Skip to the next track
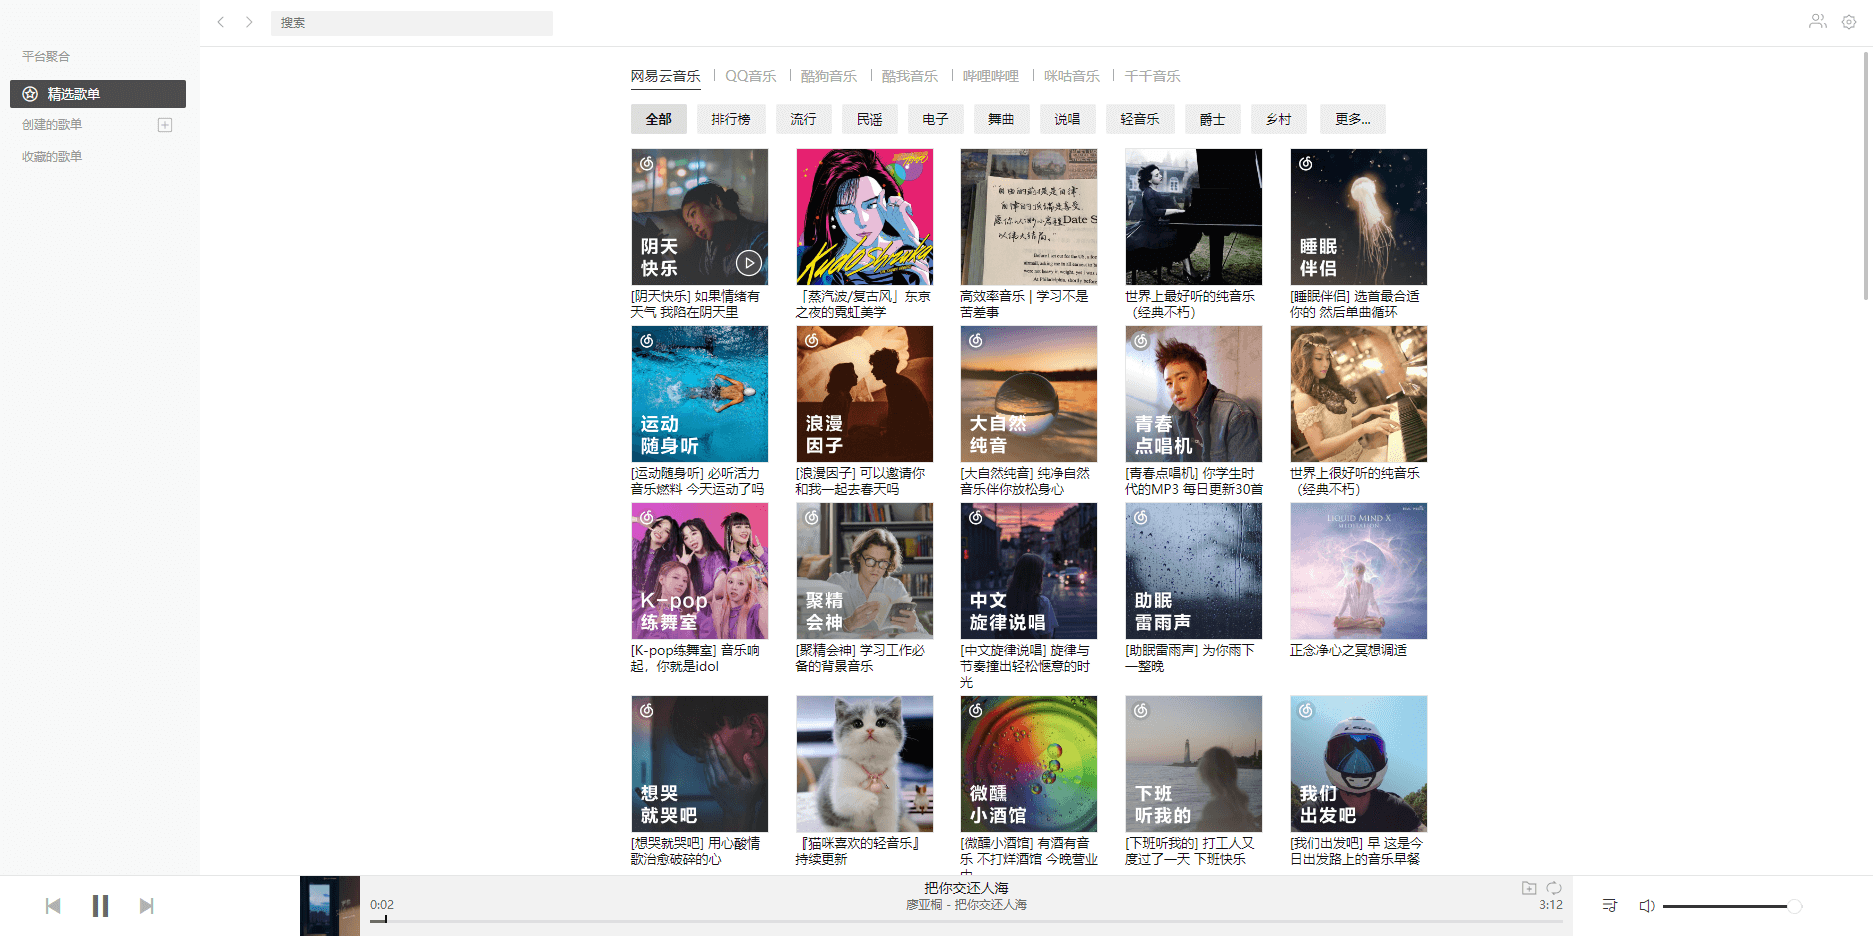 (147, 906)
